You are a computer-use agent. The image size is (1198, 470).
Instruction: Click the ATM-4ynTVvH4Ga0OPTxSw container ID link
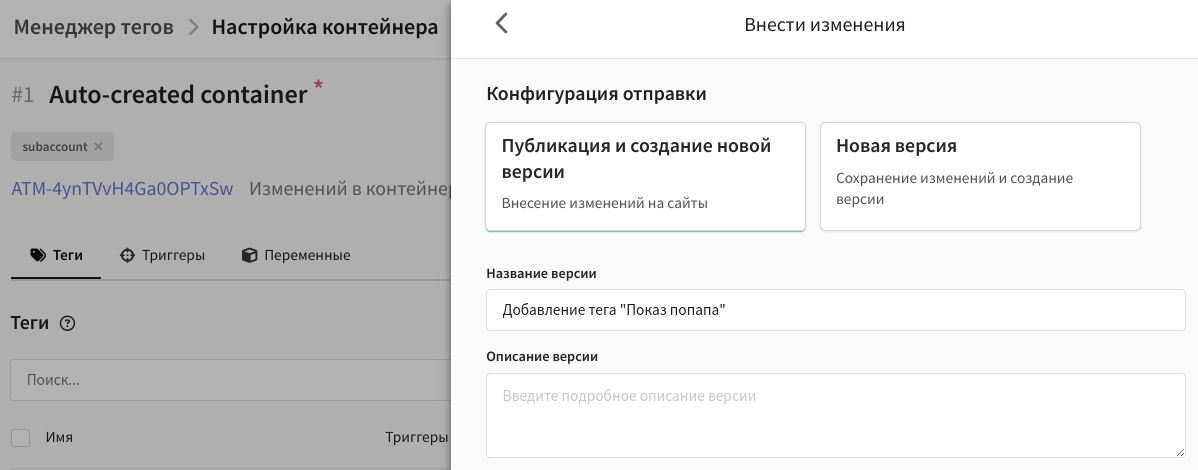tap(122, 189)
